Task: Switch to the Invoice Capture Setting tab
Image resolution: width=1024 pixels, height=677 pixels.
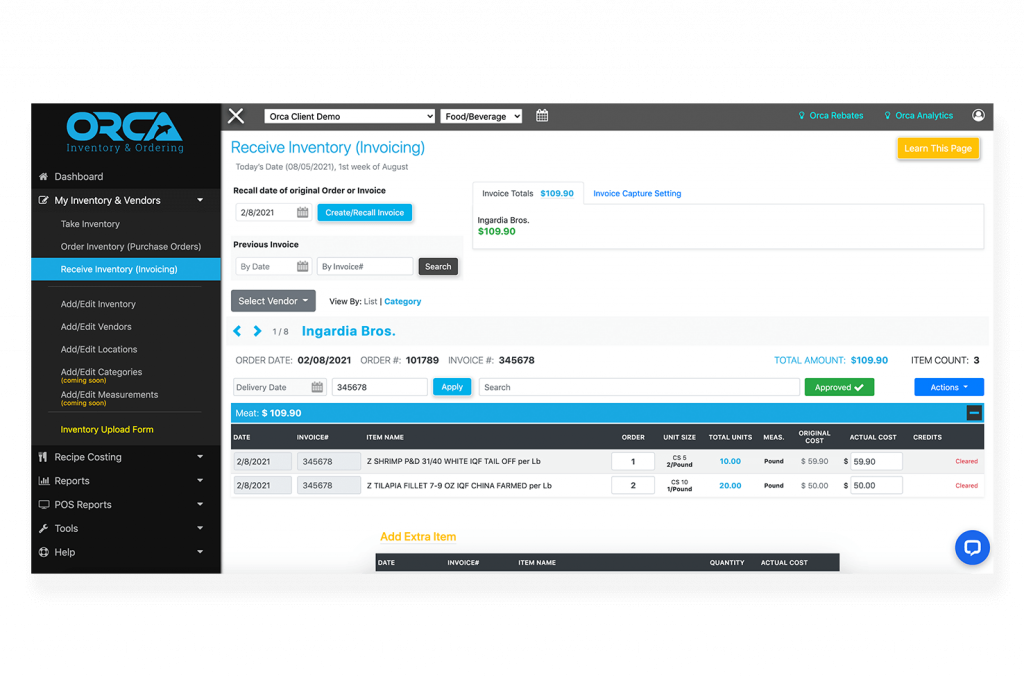Action: (x=637, y=193)
